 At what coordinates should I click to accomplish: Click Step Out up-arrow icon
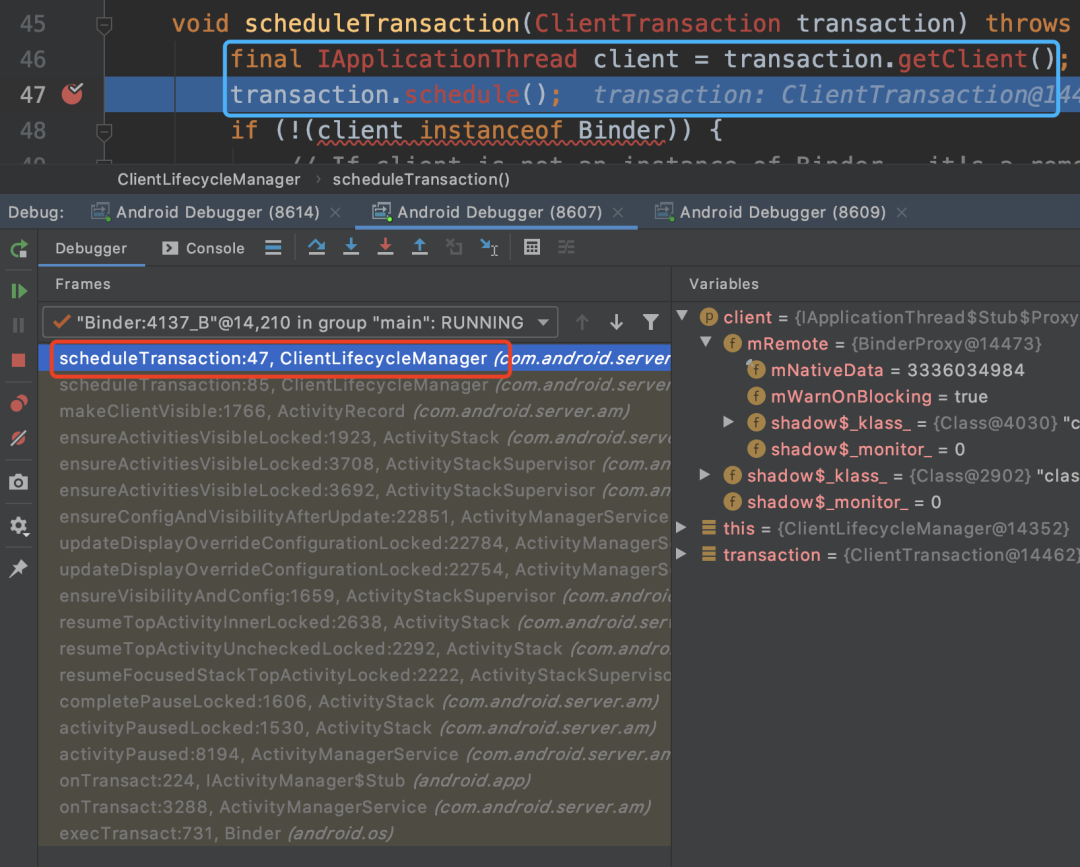tap(419, 247)
